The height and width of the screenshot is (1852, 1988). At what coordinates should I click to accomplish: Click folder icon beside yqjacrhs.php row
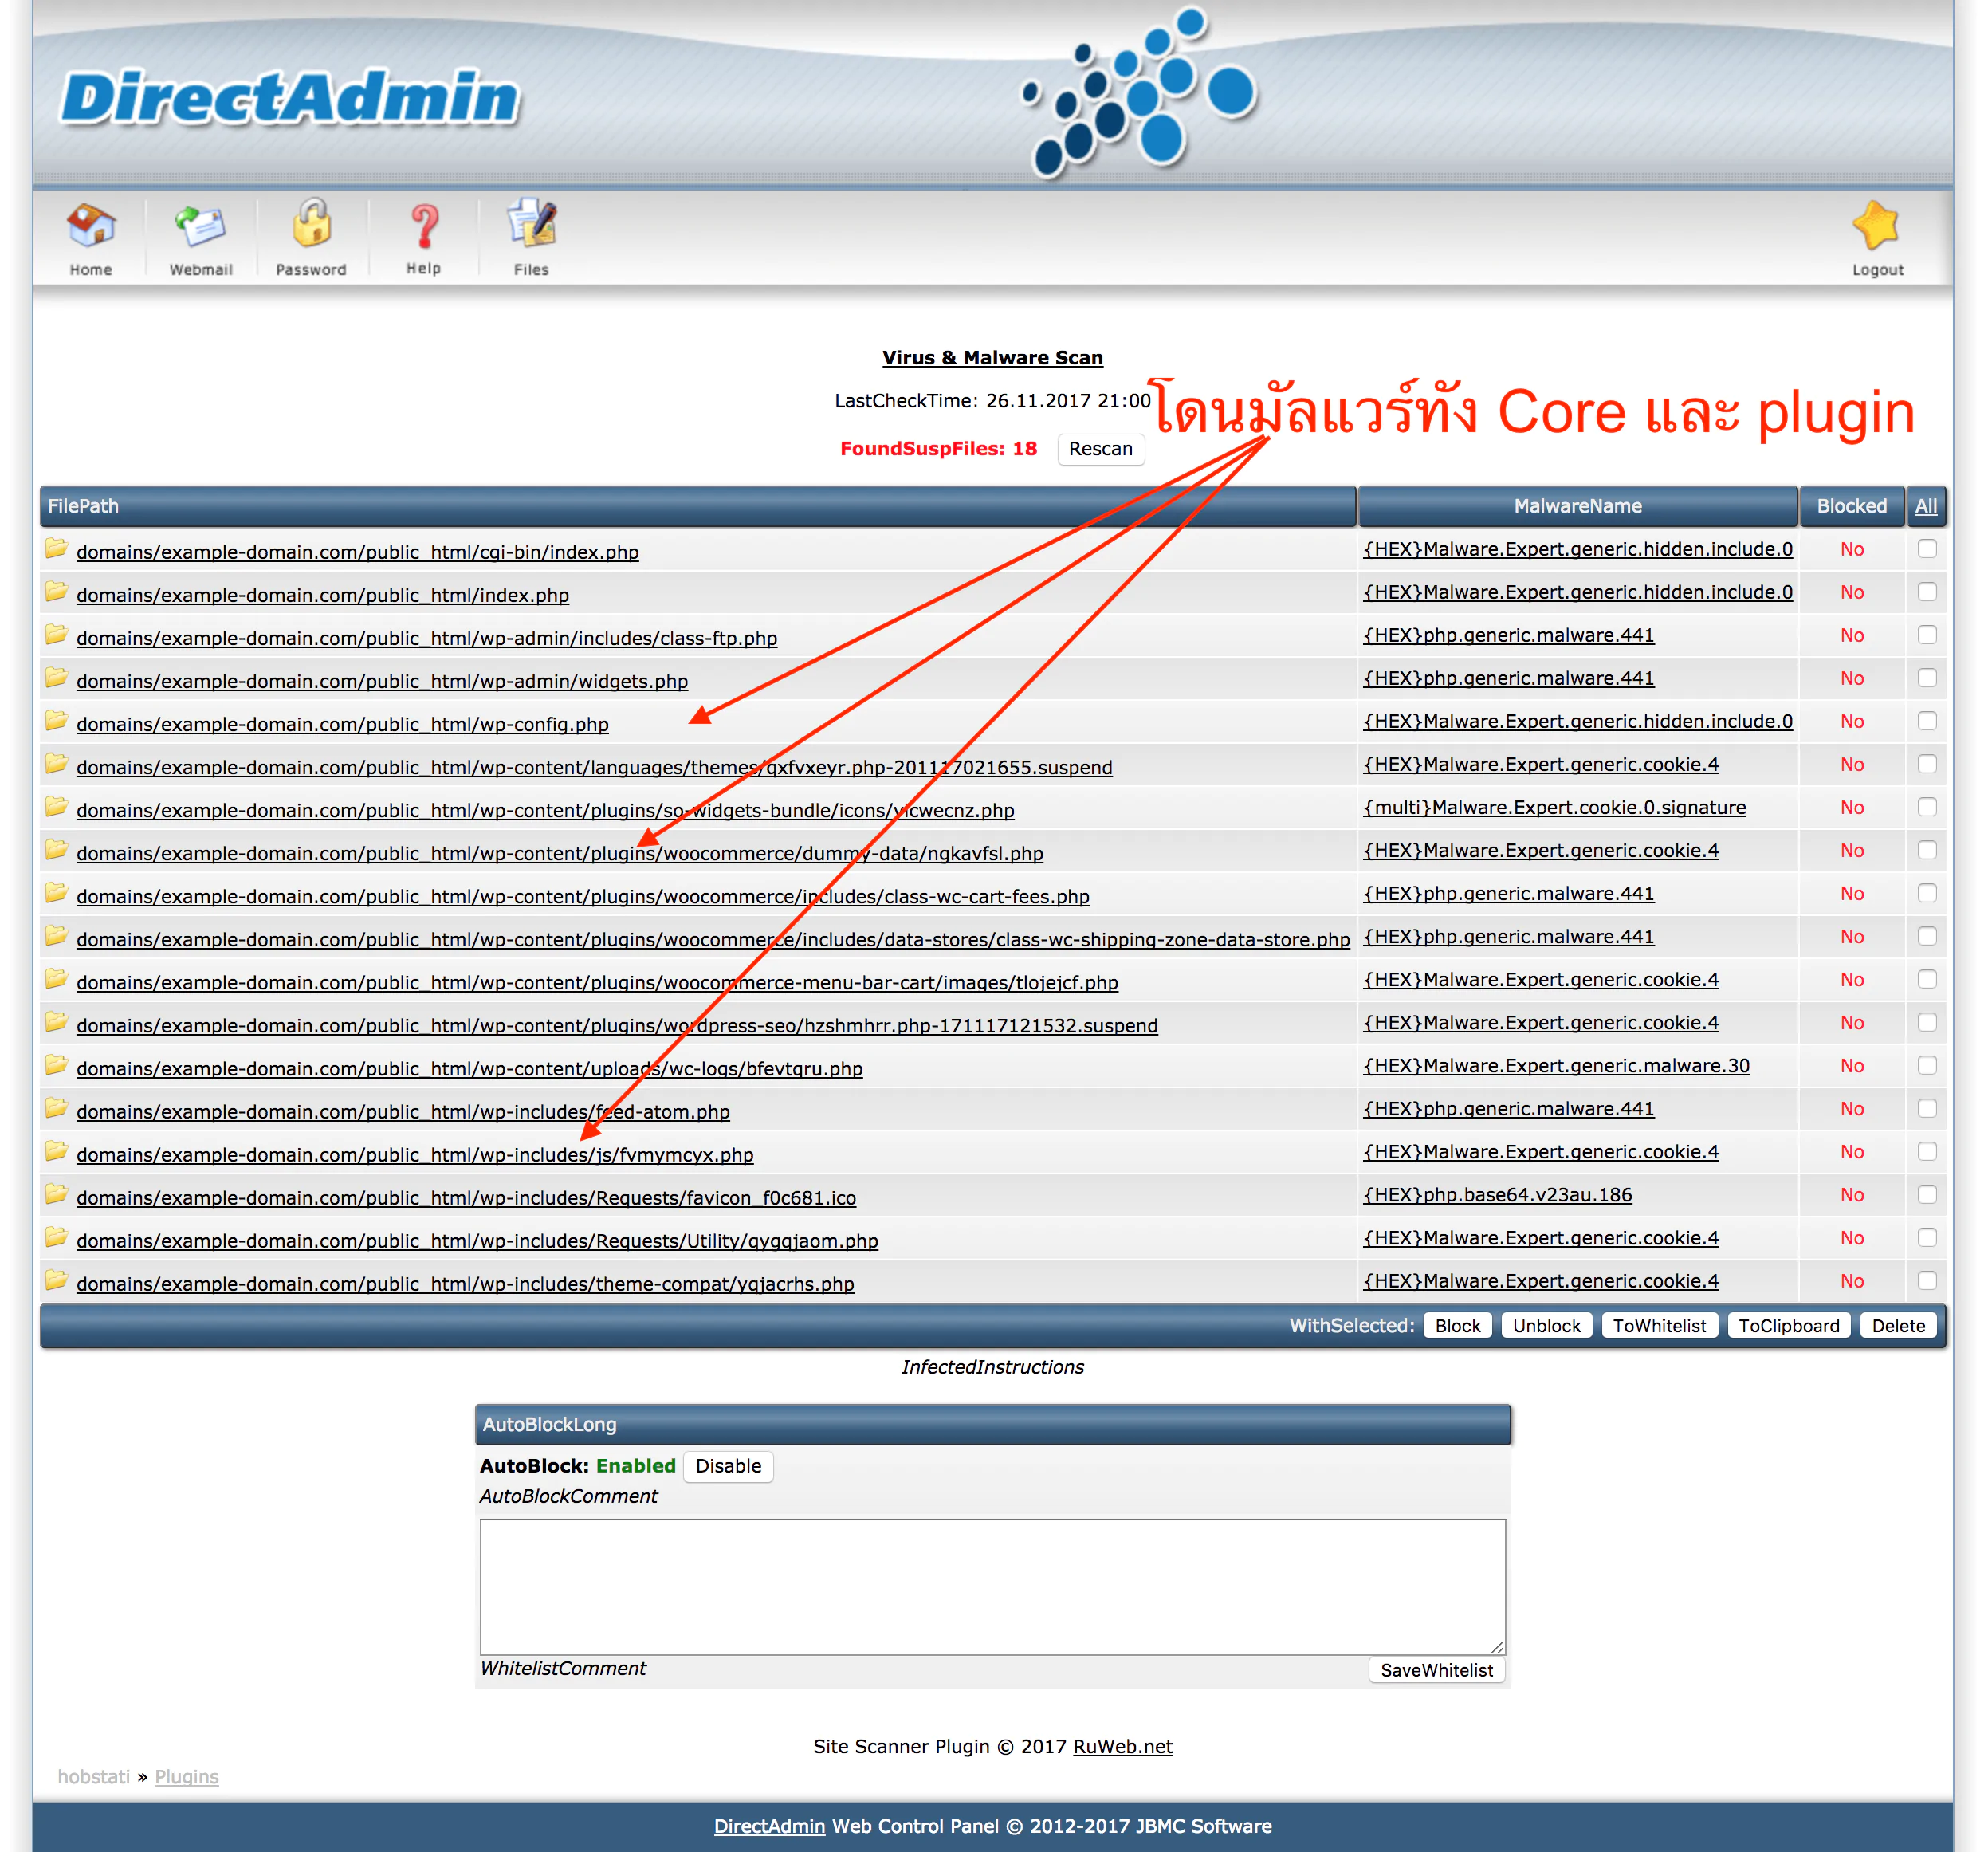click(57, 1280)
